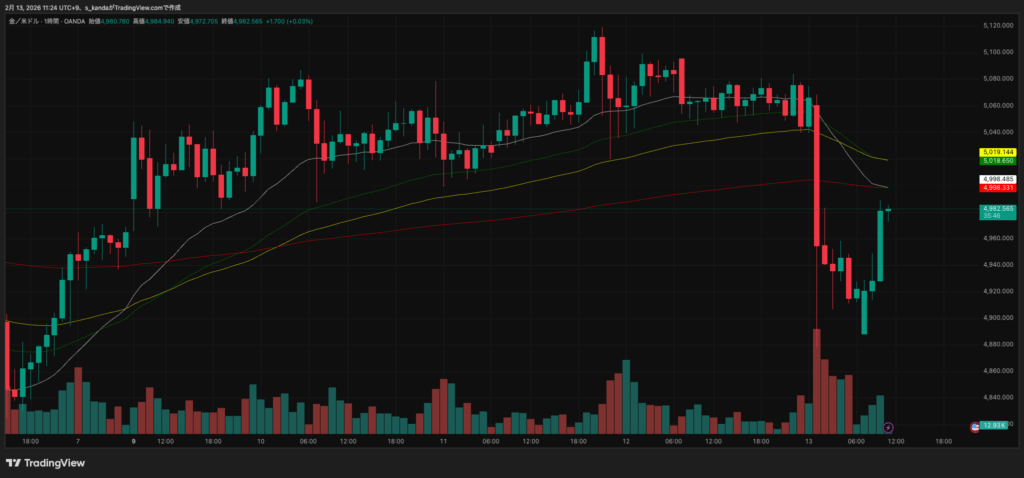Click the latest green candle at the right edge

coord(880,245)
